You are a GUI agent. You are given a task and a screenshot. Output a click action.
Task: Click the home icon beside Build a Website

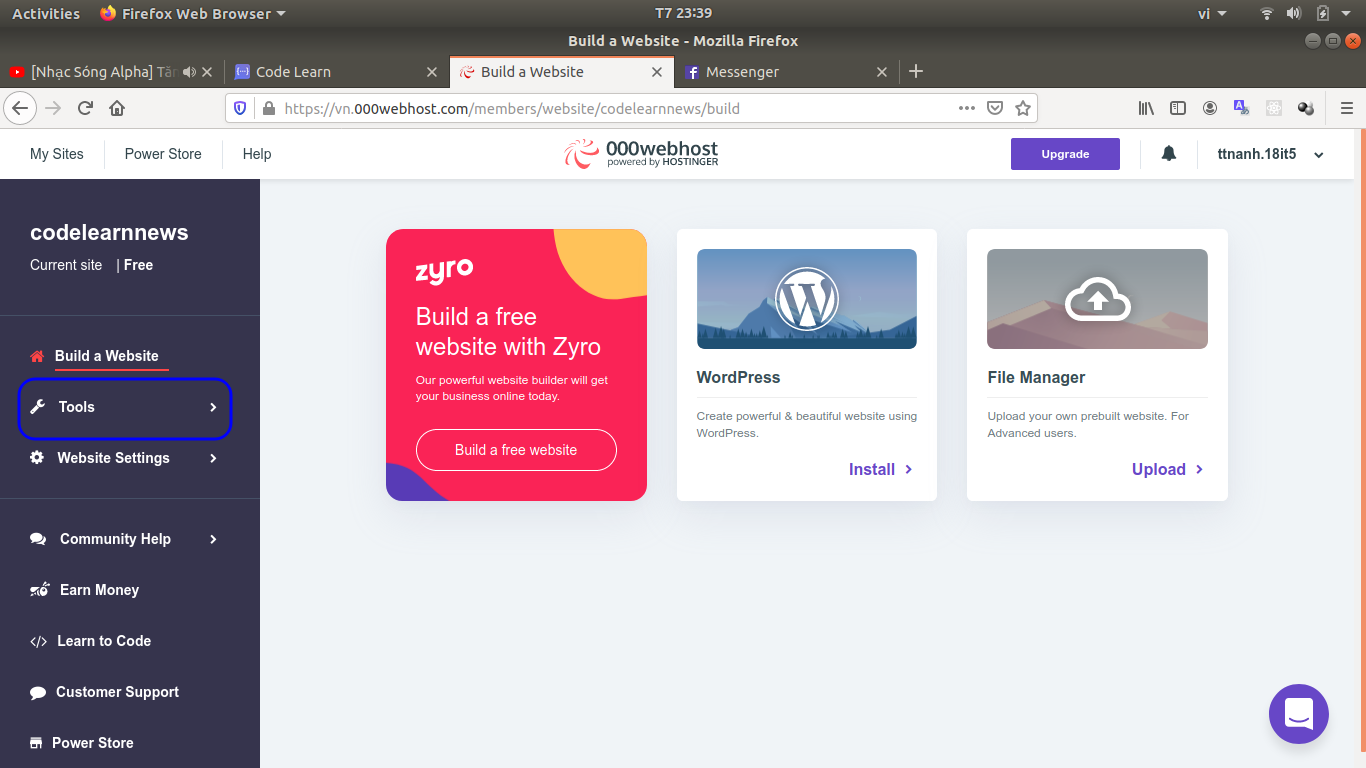(x=37, y=356)
